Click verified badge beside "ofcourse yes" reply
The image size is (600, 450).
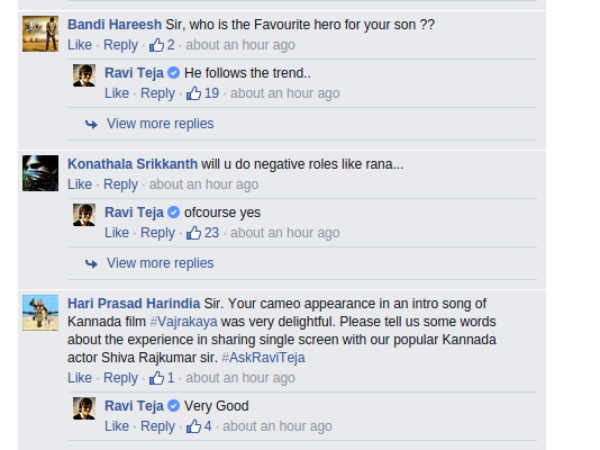point(174,213)
